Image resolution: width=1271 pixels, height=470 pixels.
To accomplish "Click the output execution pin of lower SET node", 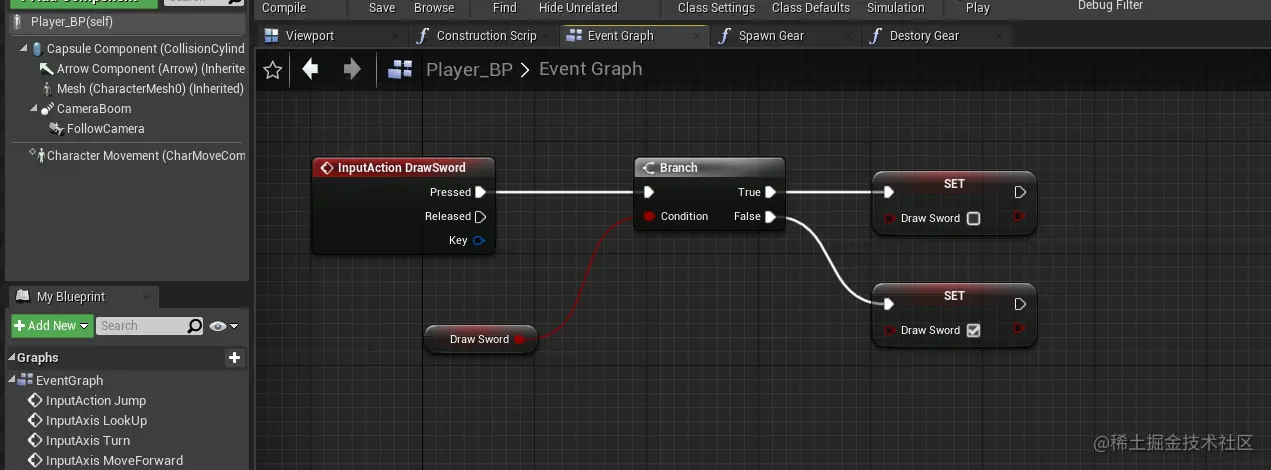I will (1020, 304).
